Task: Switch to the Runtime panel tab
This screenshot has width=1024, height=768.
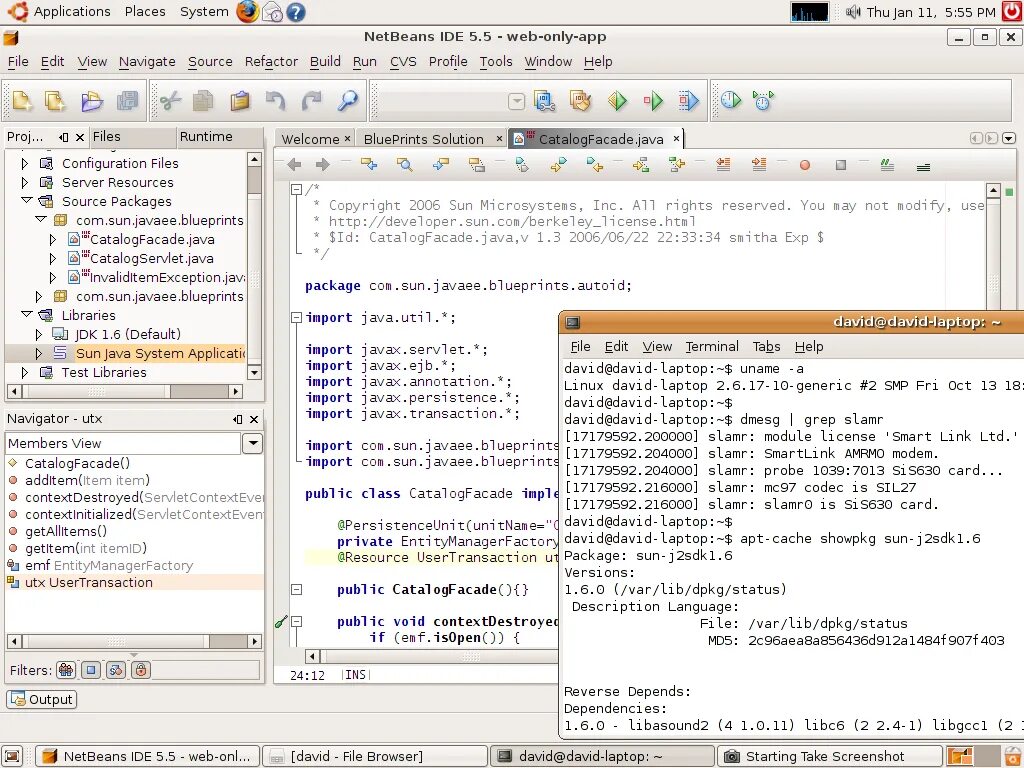Action: coord(206,136)
